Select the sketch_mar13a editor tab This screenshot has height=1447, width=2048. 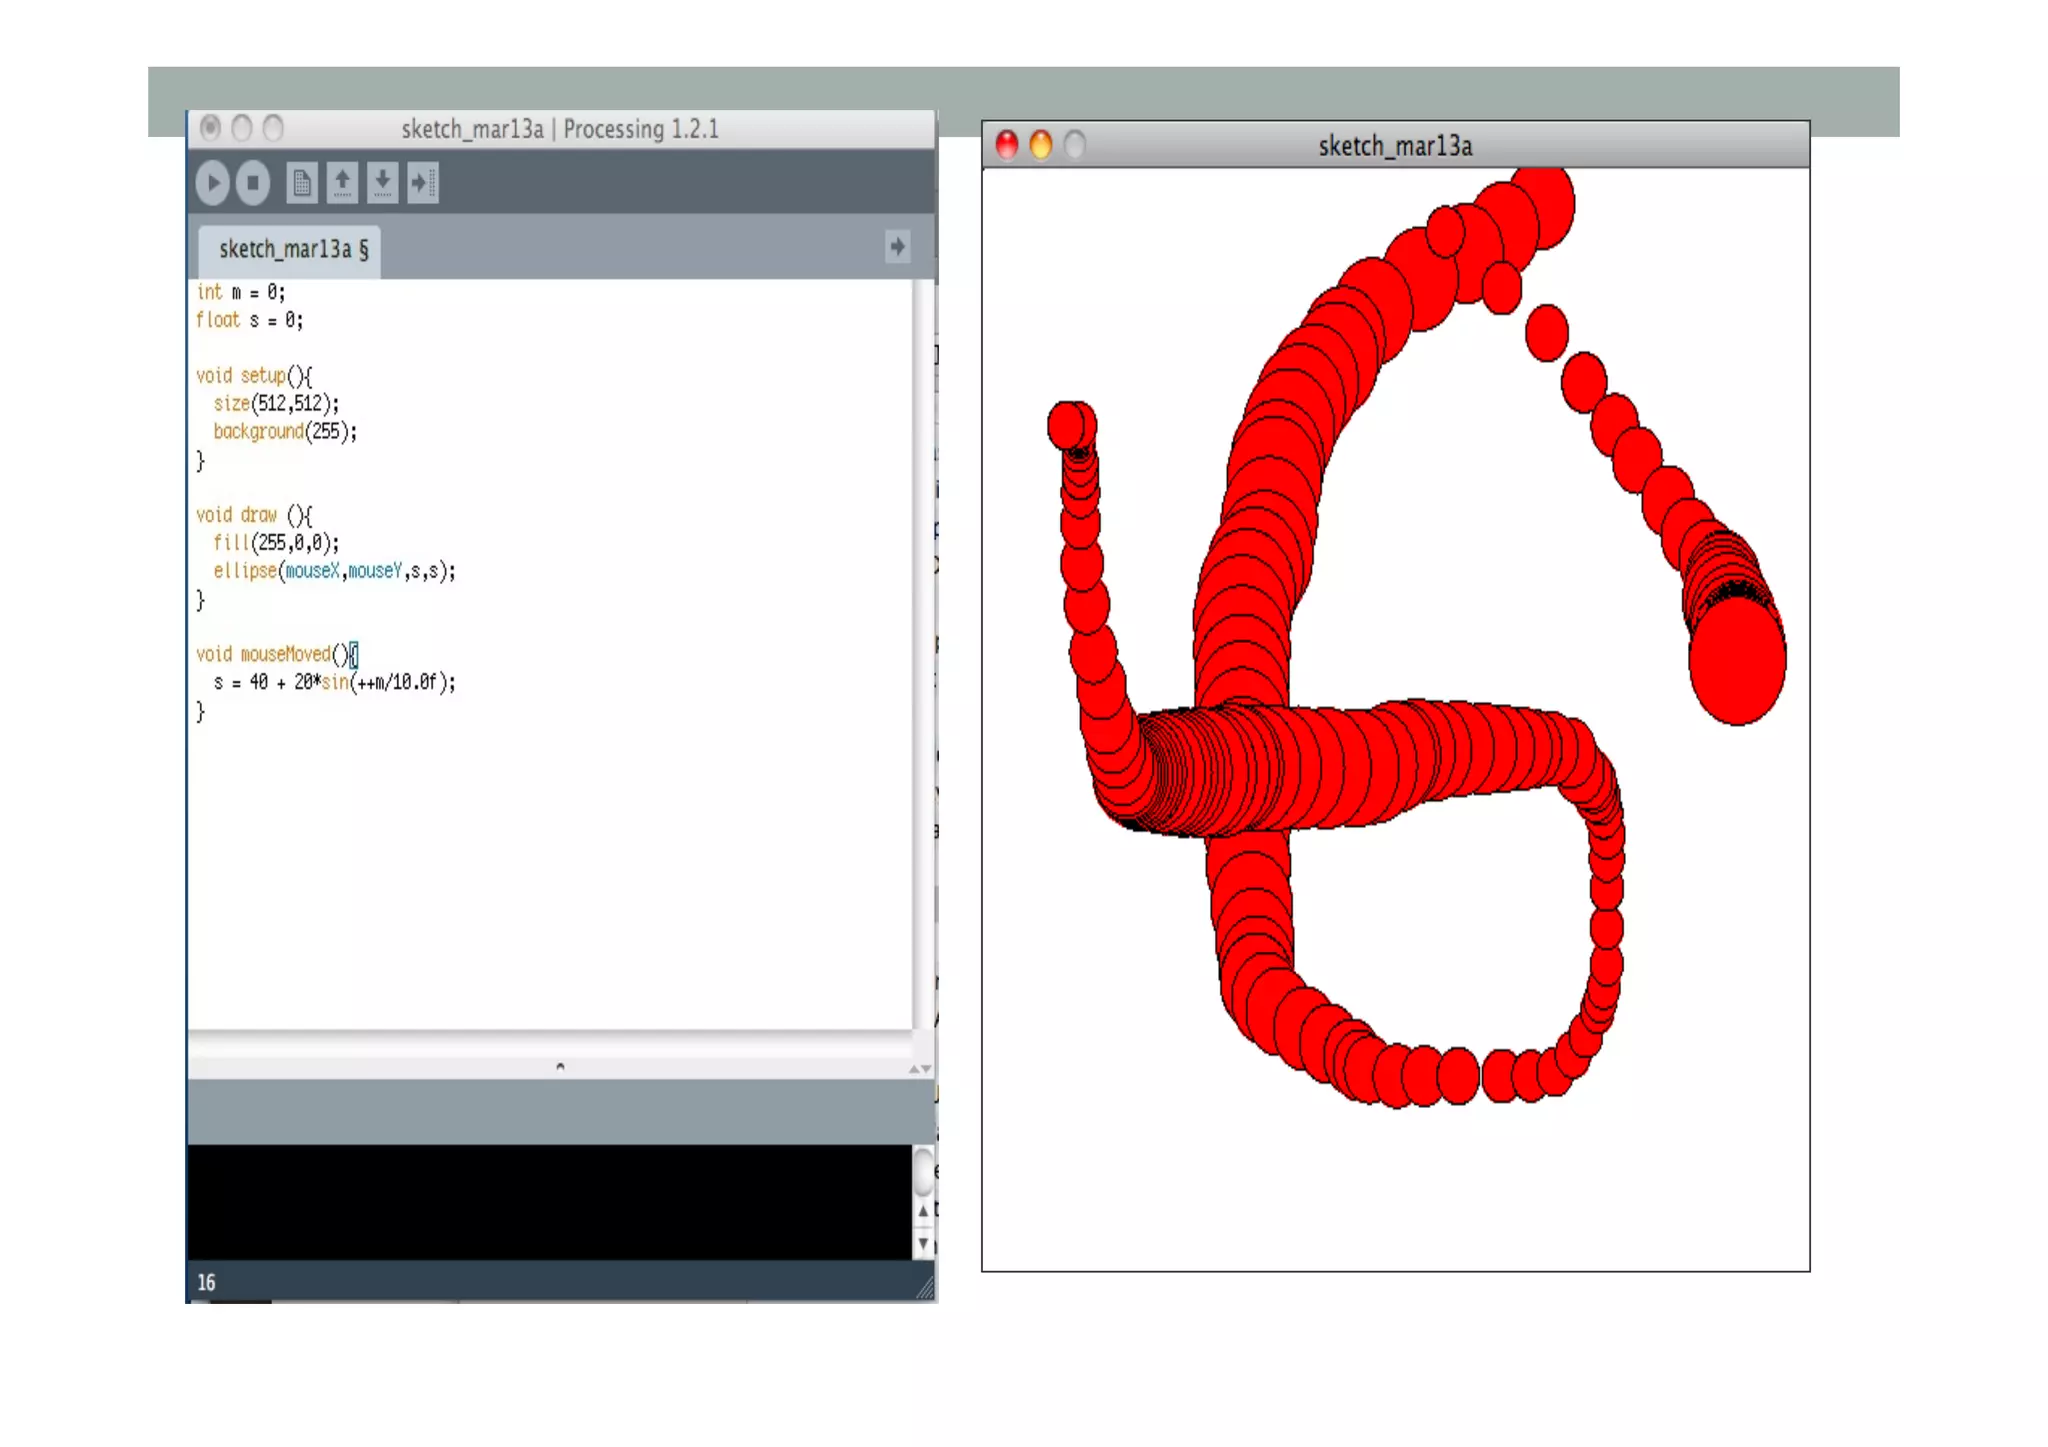(292, 249)
